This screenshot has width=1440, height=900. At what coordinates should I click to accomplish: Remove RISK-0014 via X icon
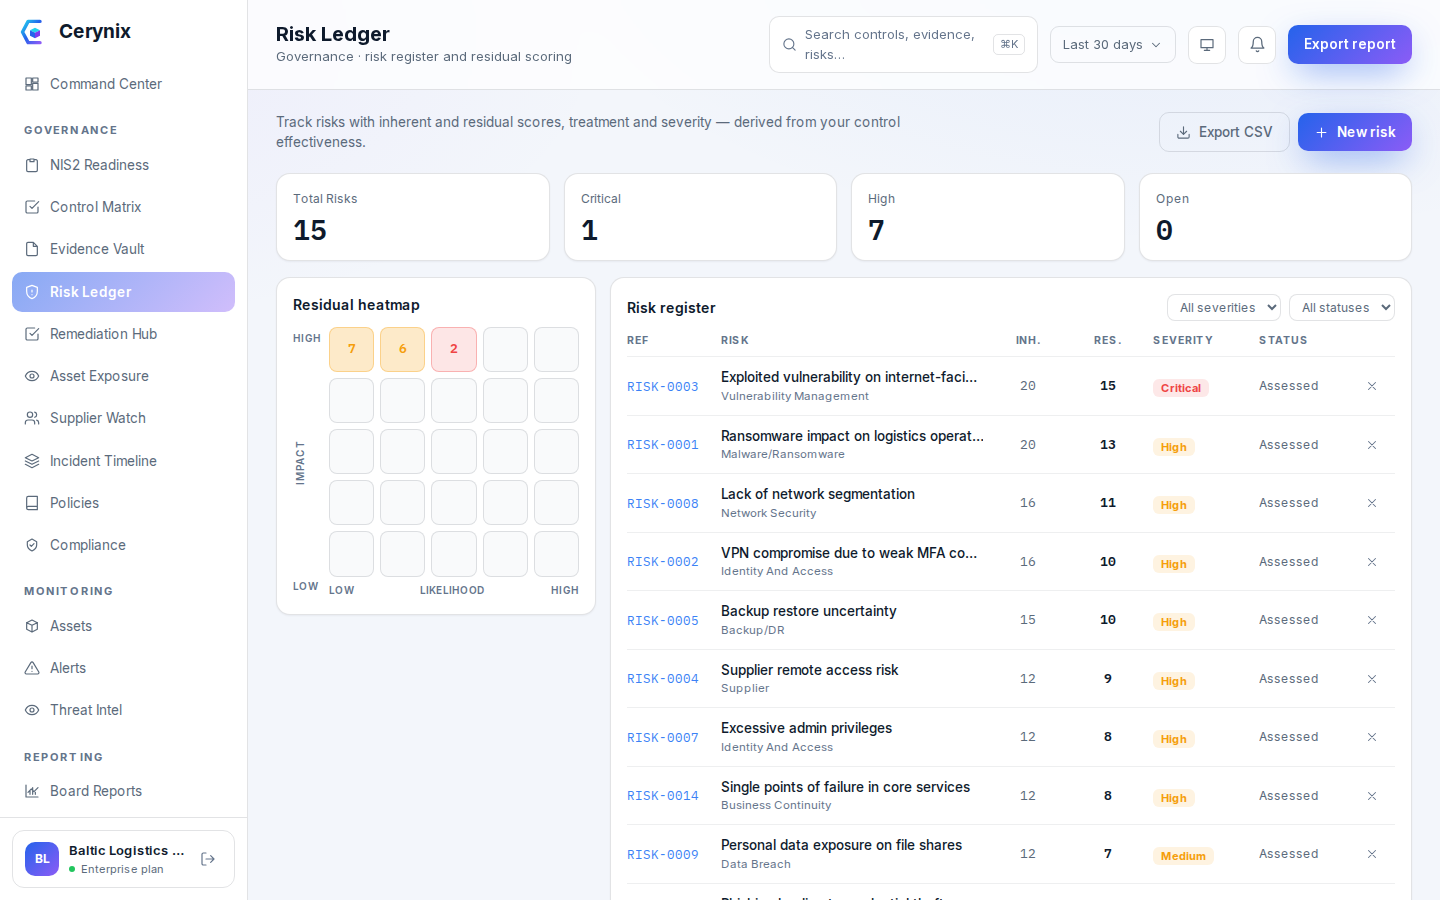pos(1372,796)
